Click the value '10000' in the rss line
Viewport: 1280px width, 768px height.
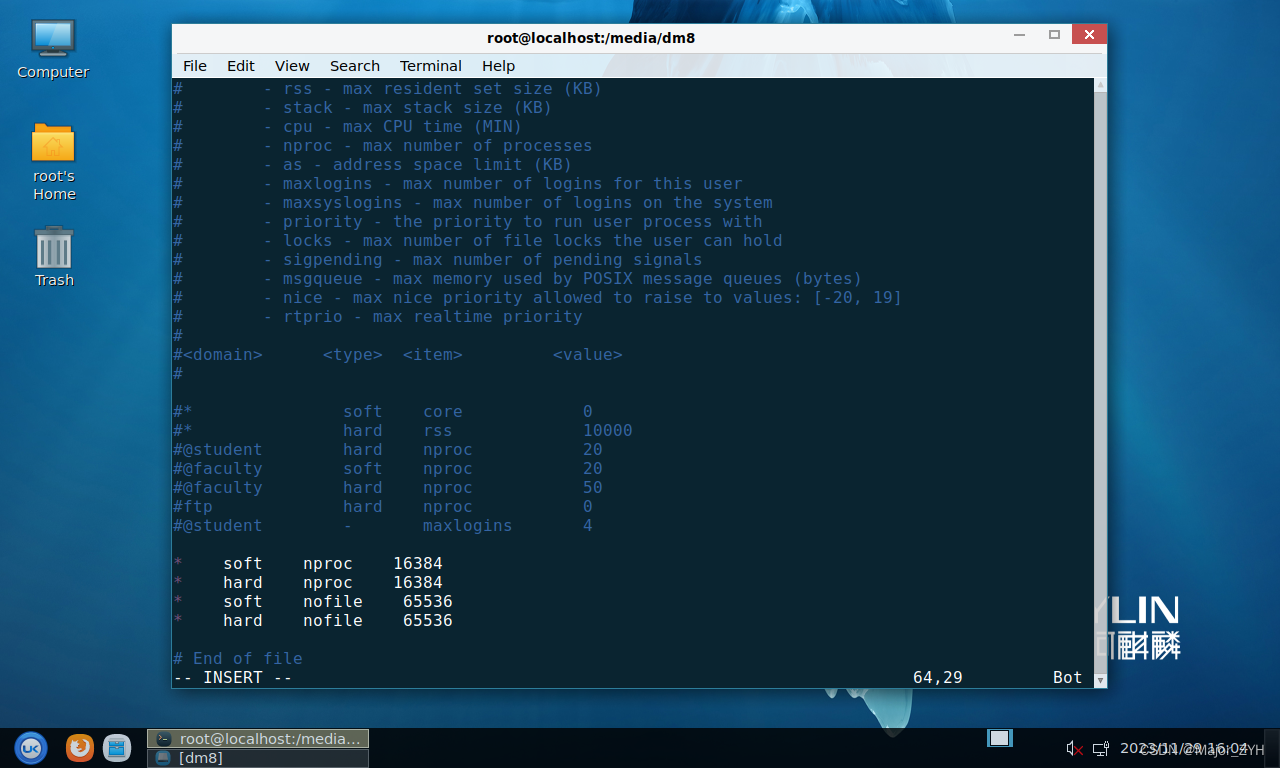coord(608,430)
